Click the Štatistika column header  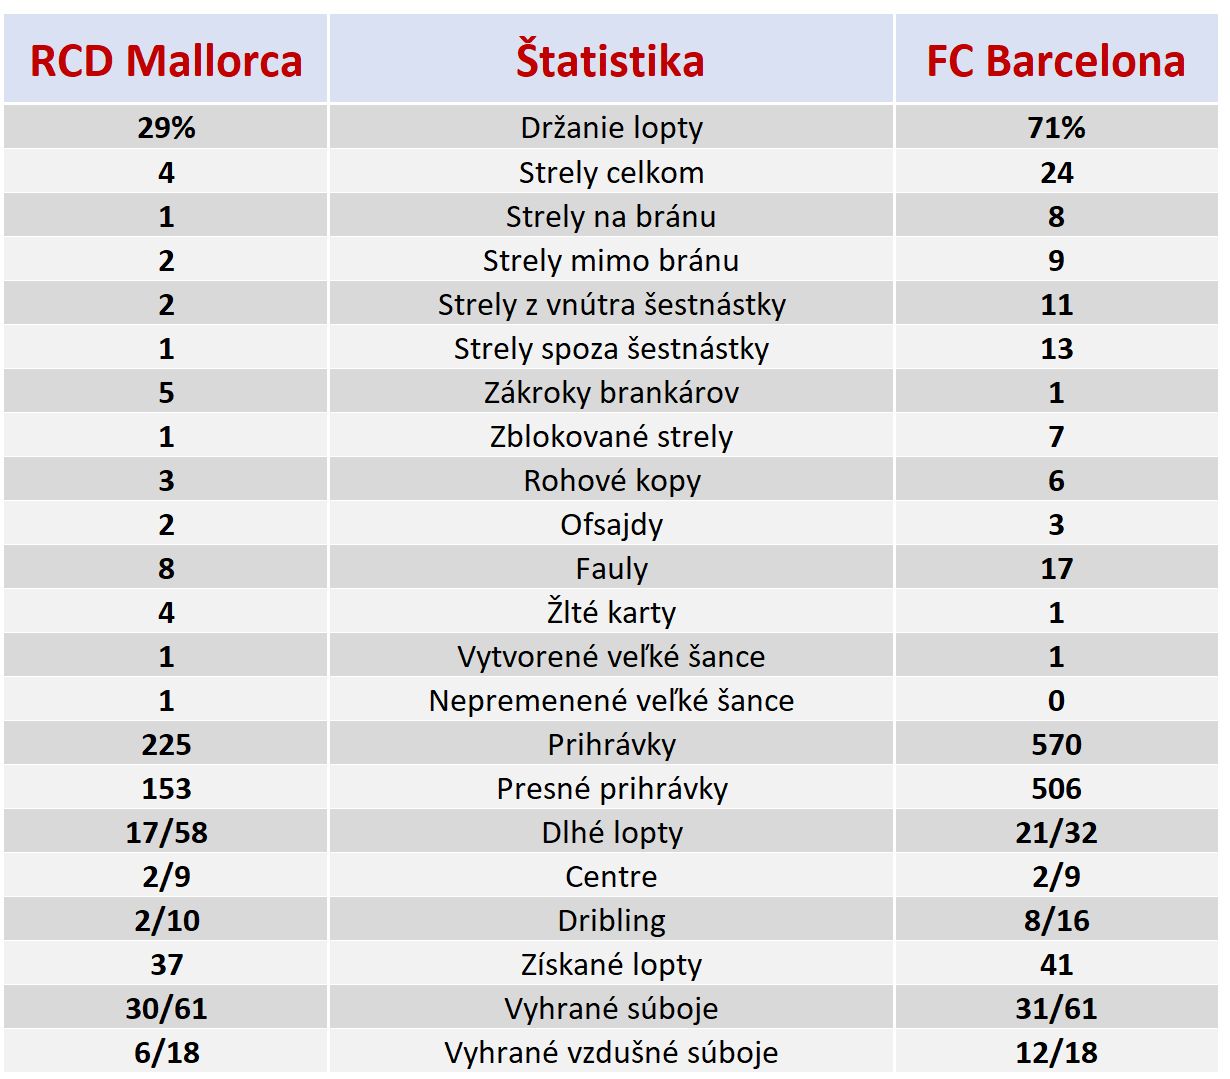tap(611, 60)
